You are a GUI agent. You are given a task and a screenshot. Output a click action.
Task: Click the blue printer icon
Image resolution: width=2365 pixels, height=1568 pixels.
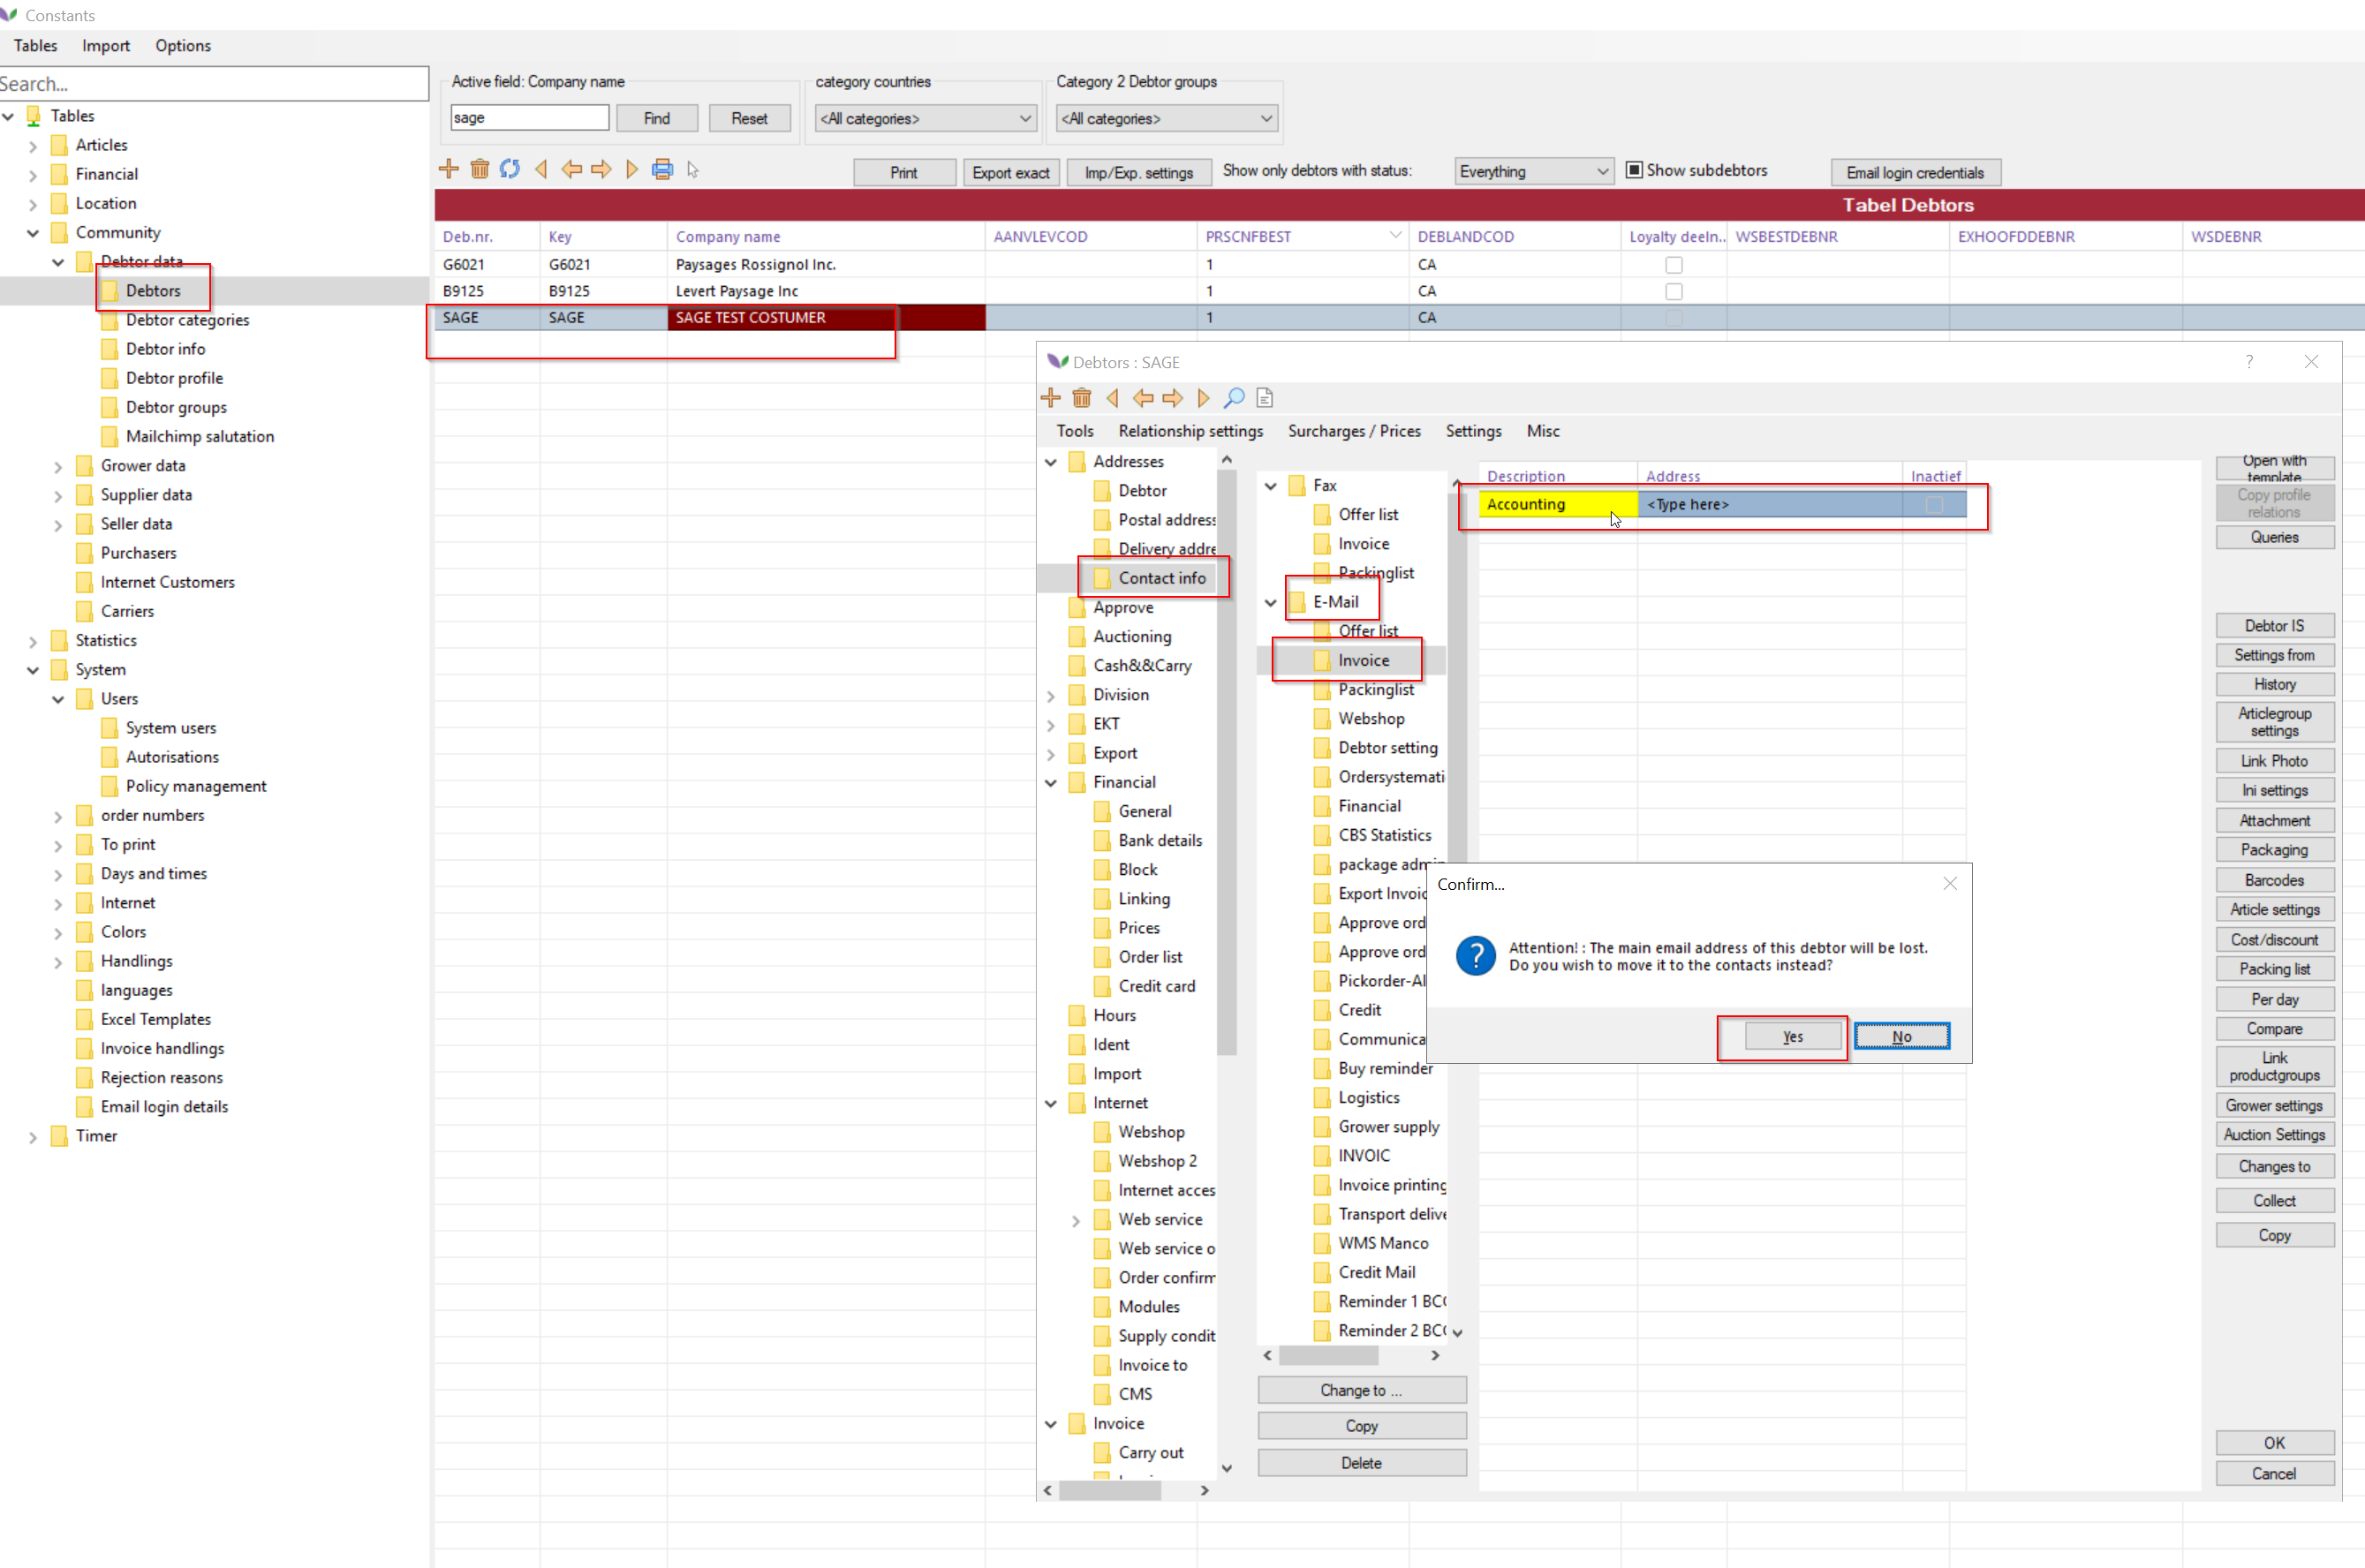point(662,169)
